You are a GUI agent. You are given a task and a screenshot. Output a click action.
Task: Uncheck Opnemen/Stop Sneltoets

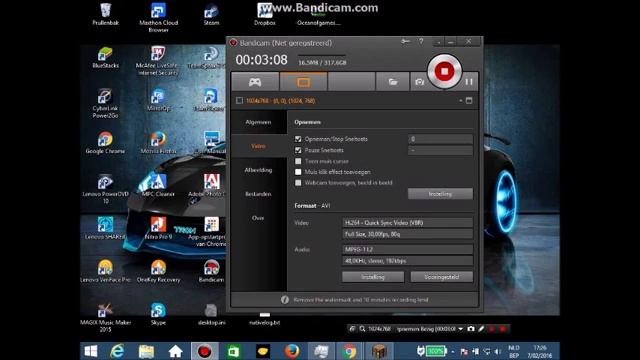298,139
